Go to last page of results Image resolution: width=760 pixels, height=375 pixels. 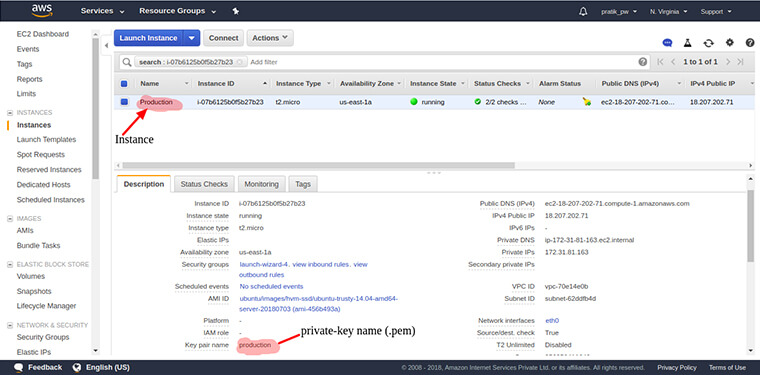tap(740, 62)
